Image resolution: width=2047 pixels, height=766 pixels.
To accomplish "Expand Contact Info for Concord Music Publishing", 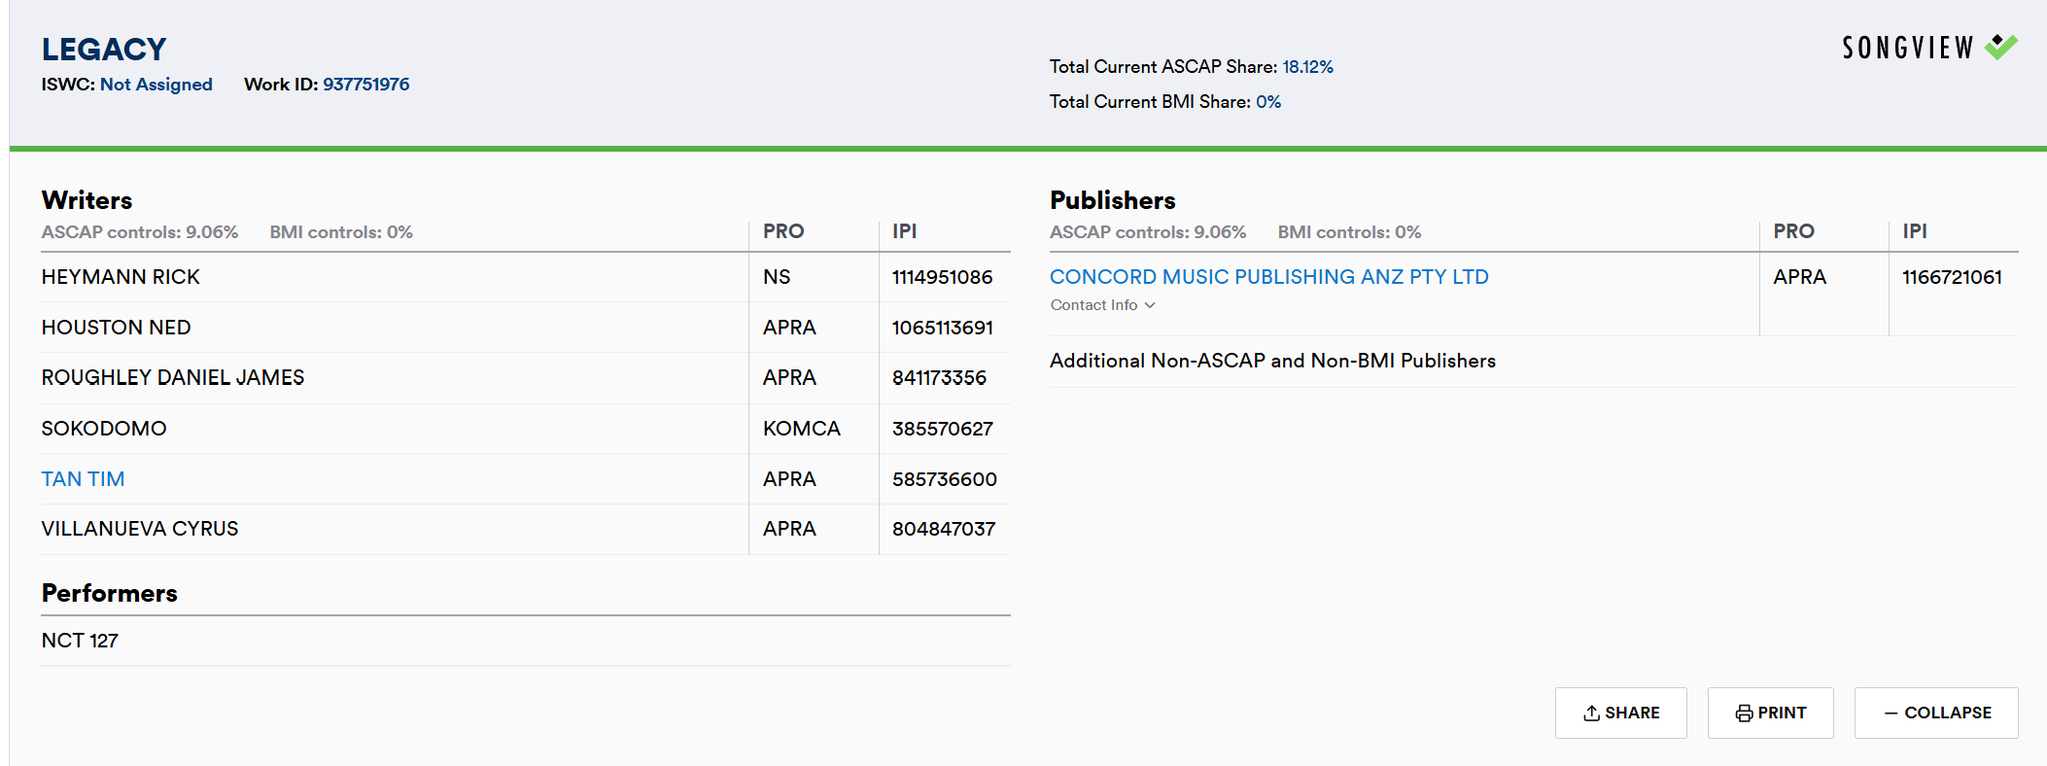I will [1102, 305].
